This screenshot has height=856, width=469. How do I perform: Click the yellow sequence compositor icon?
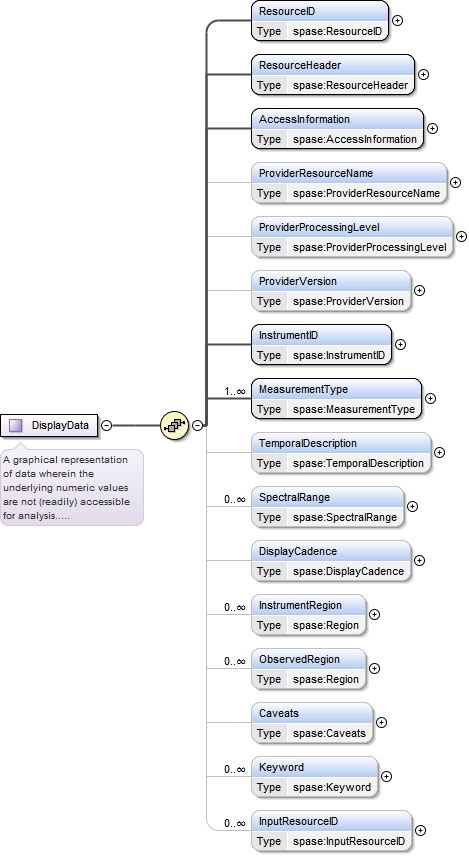(x=174, y=425)
